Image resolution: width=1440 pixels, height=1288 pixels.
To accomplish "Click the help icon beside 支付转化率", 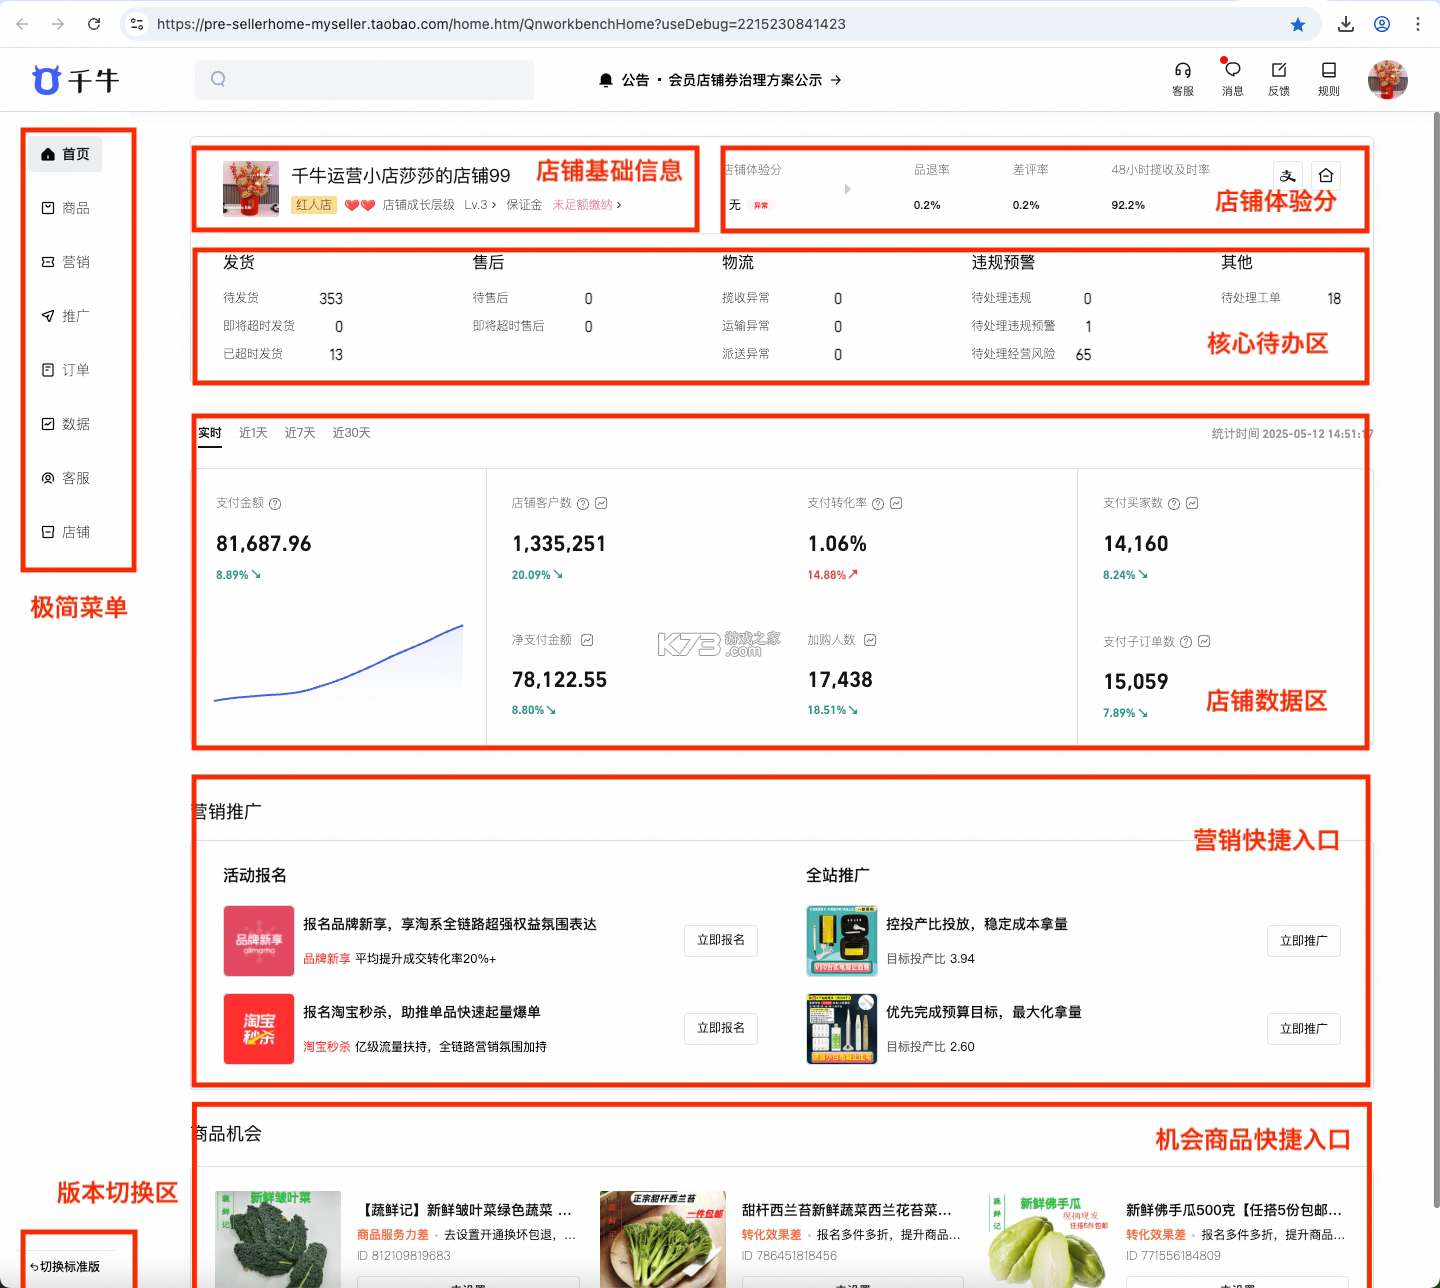I will (878, 504).
